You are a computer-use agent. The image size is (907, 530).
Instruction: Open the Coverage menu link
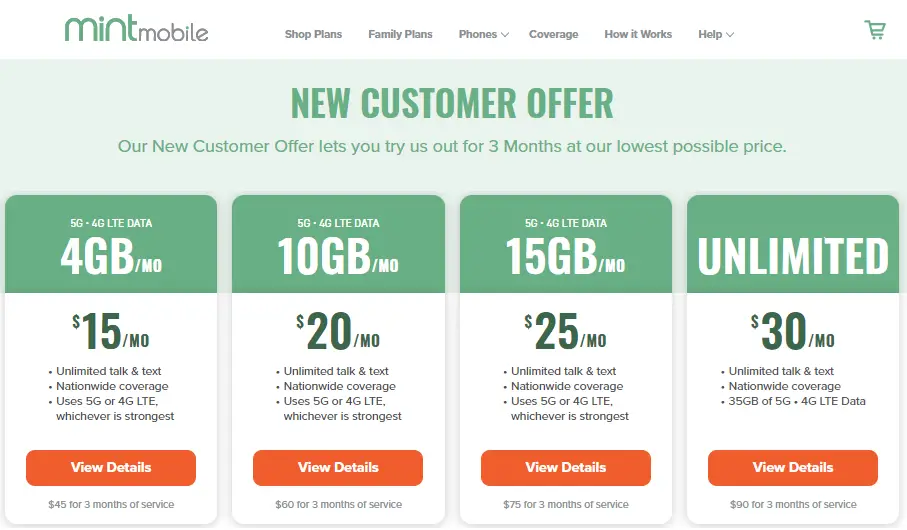click(x=553, y=34)
